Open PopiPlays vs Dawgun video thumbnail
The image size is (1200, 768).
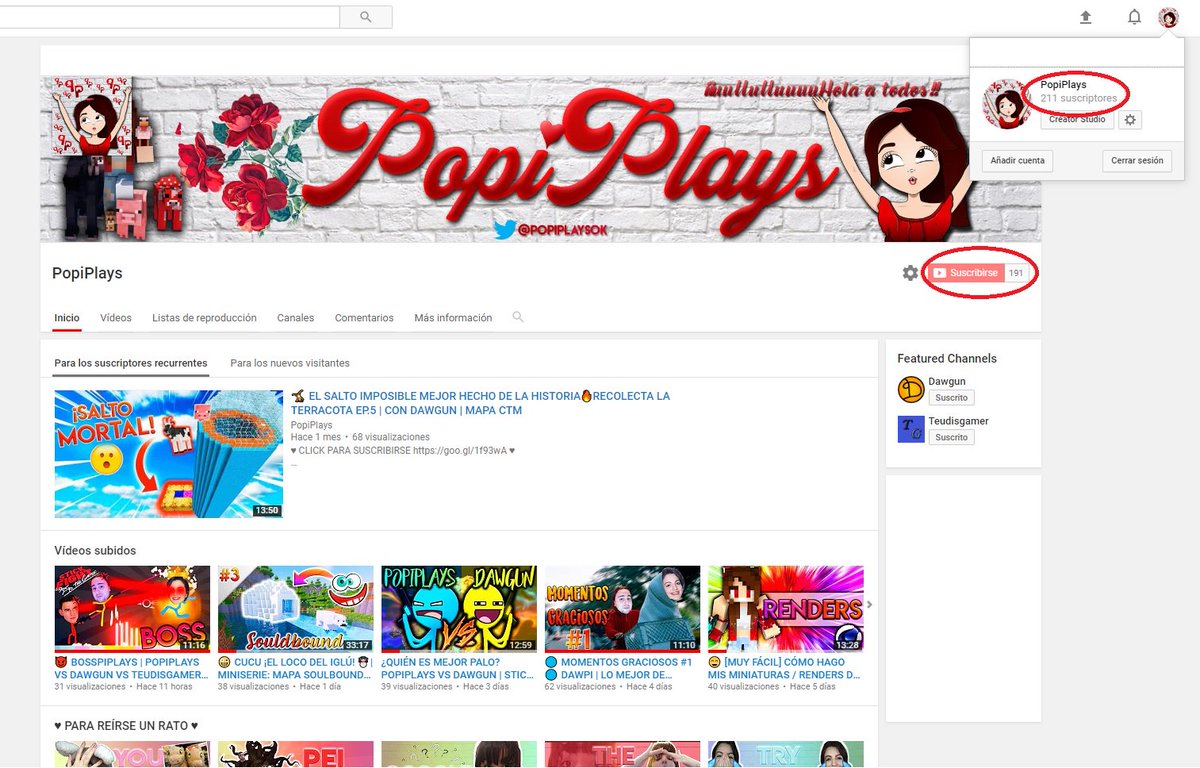(x=459, y=609)
